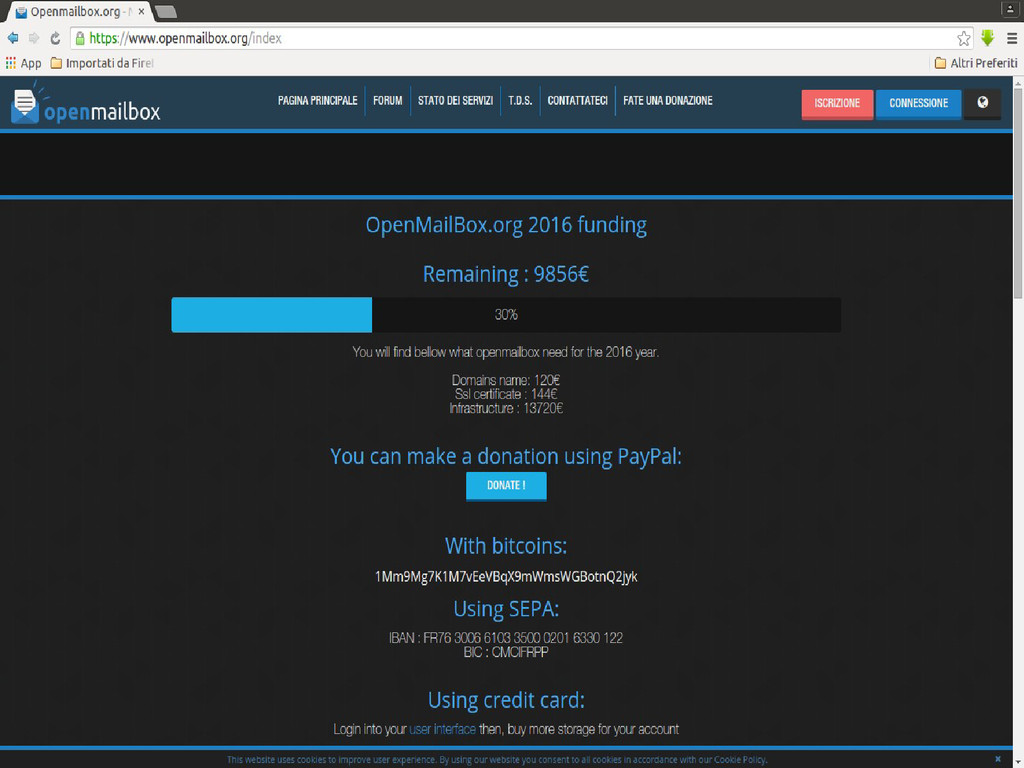Click the browser back arrow
Screen dimensions: 1024x768
12,39
